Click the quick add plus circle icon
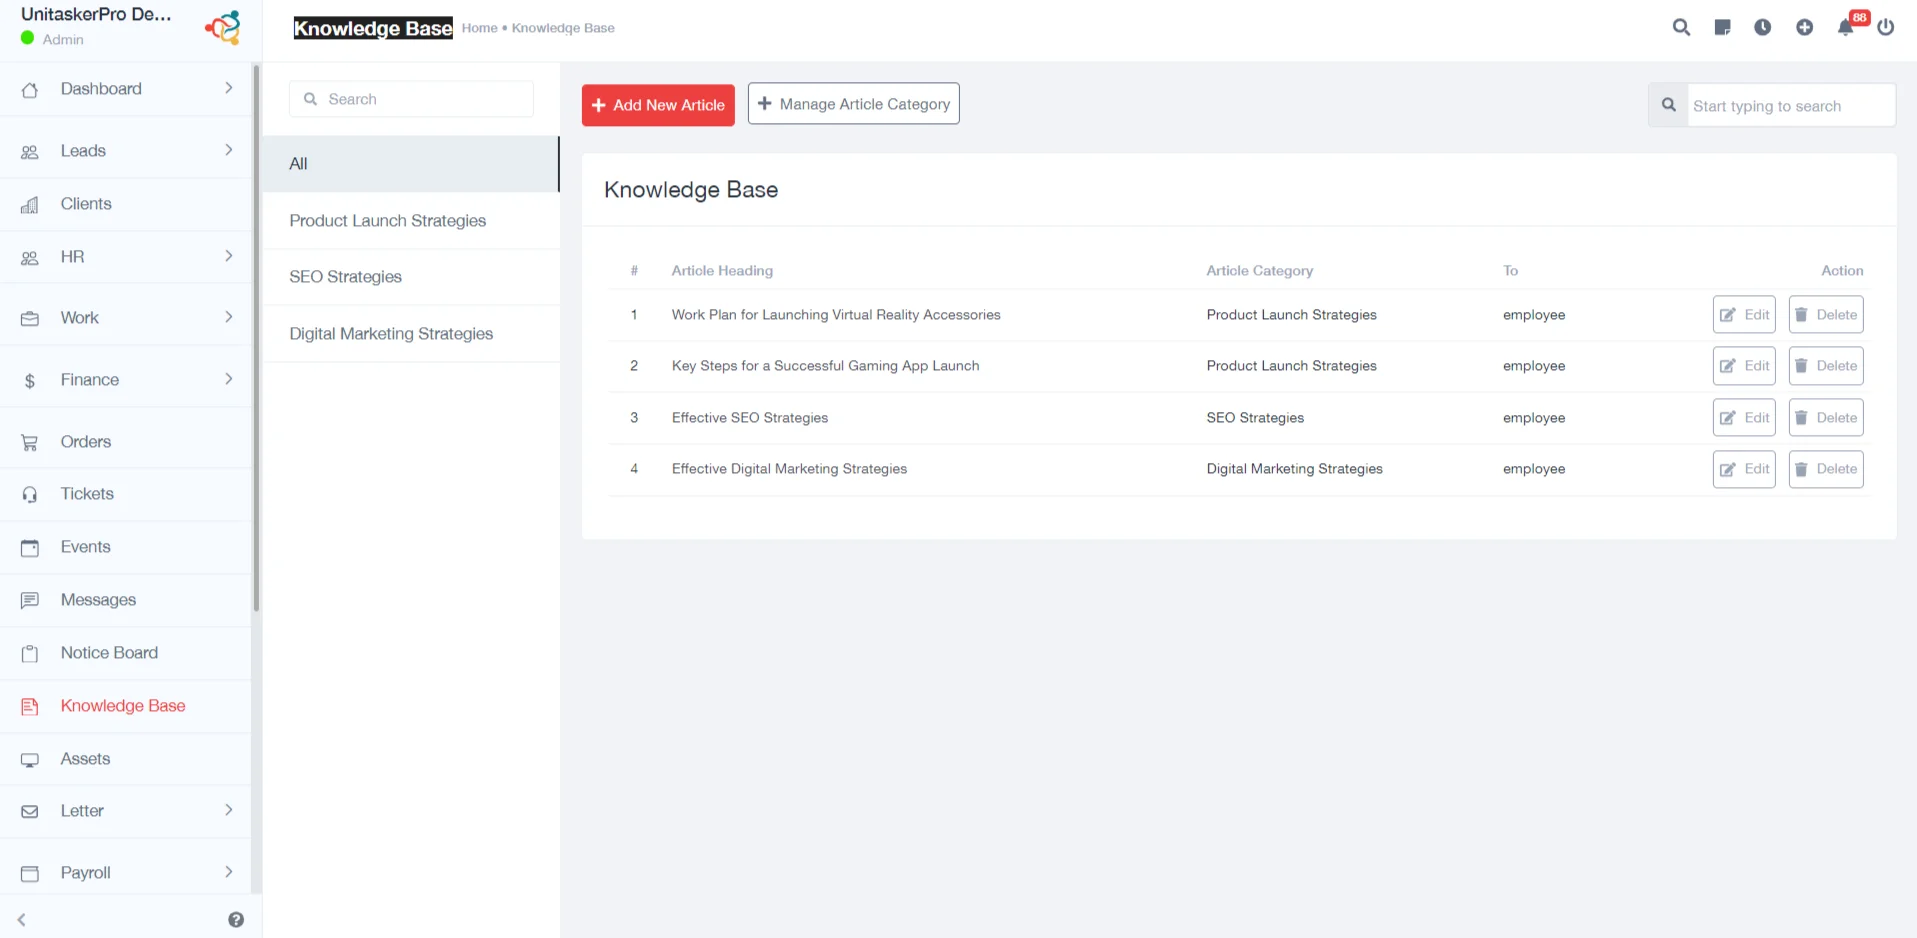This screenshot has height=938, width=1917. (x=1804, y=27)
